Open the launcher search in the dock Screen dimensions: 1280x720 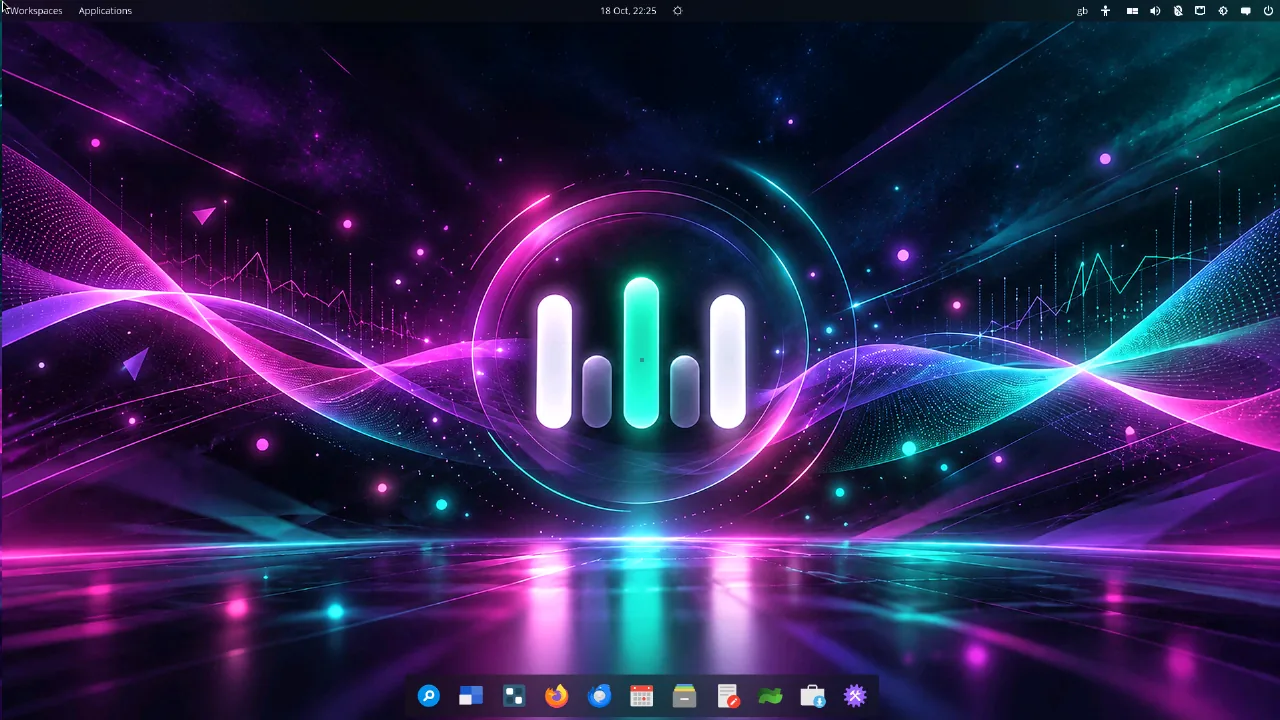point(429,696)
